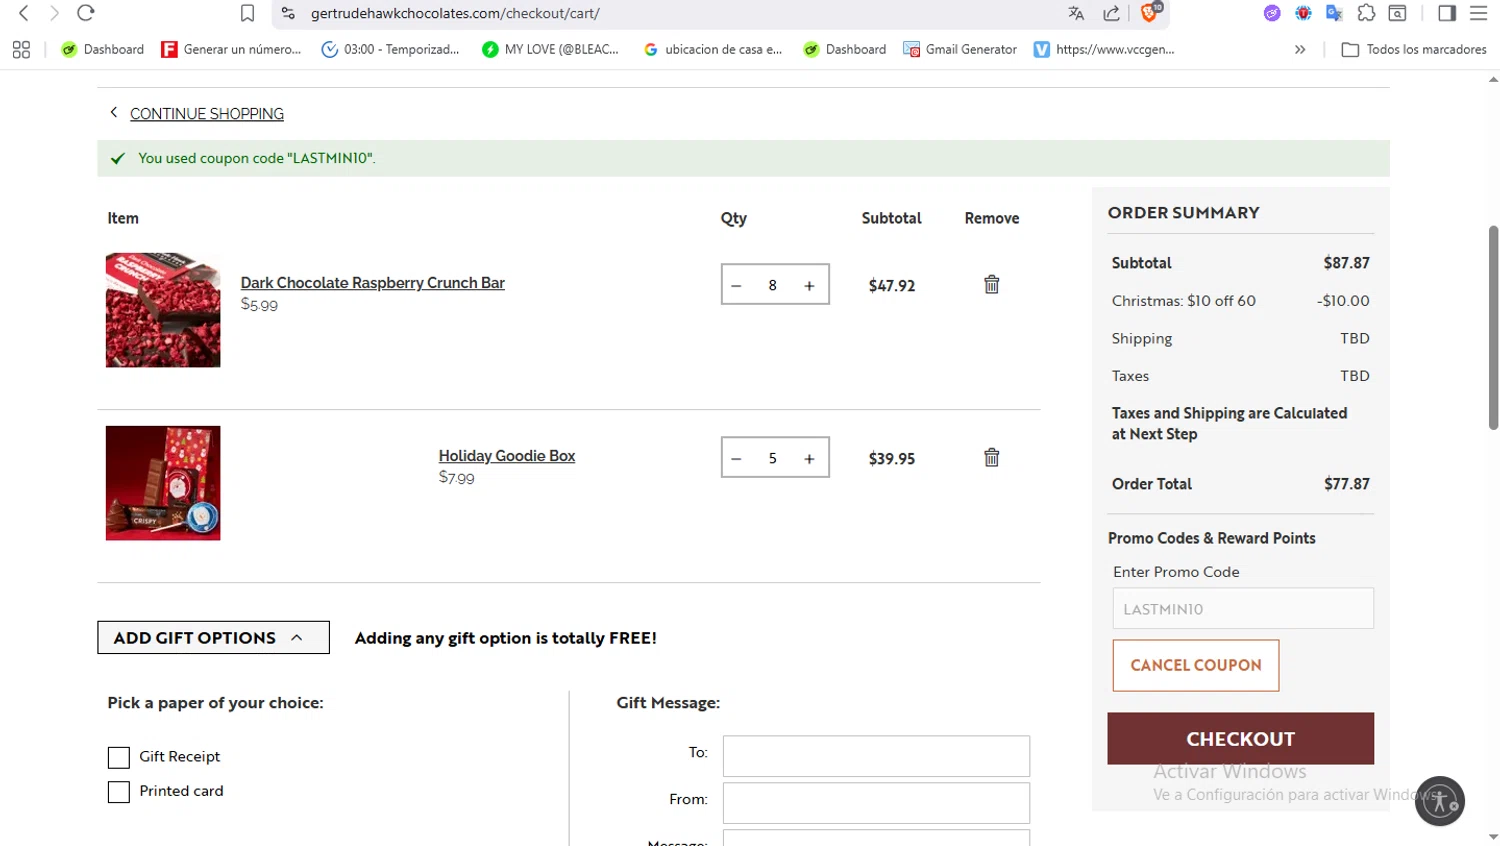Click the browser address bar URL
Image resolution: width=1500 pixels, height=846 pixels.
[455, 13]
